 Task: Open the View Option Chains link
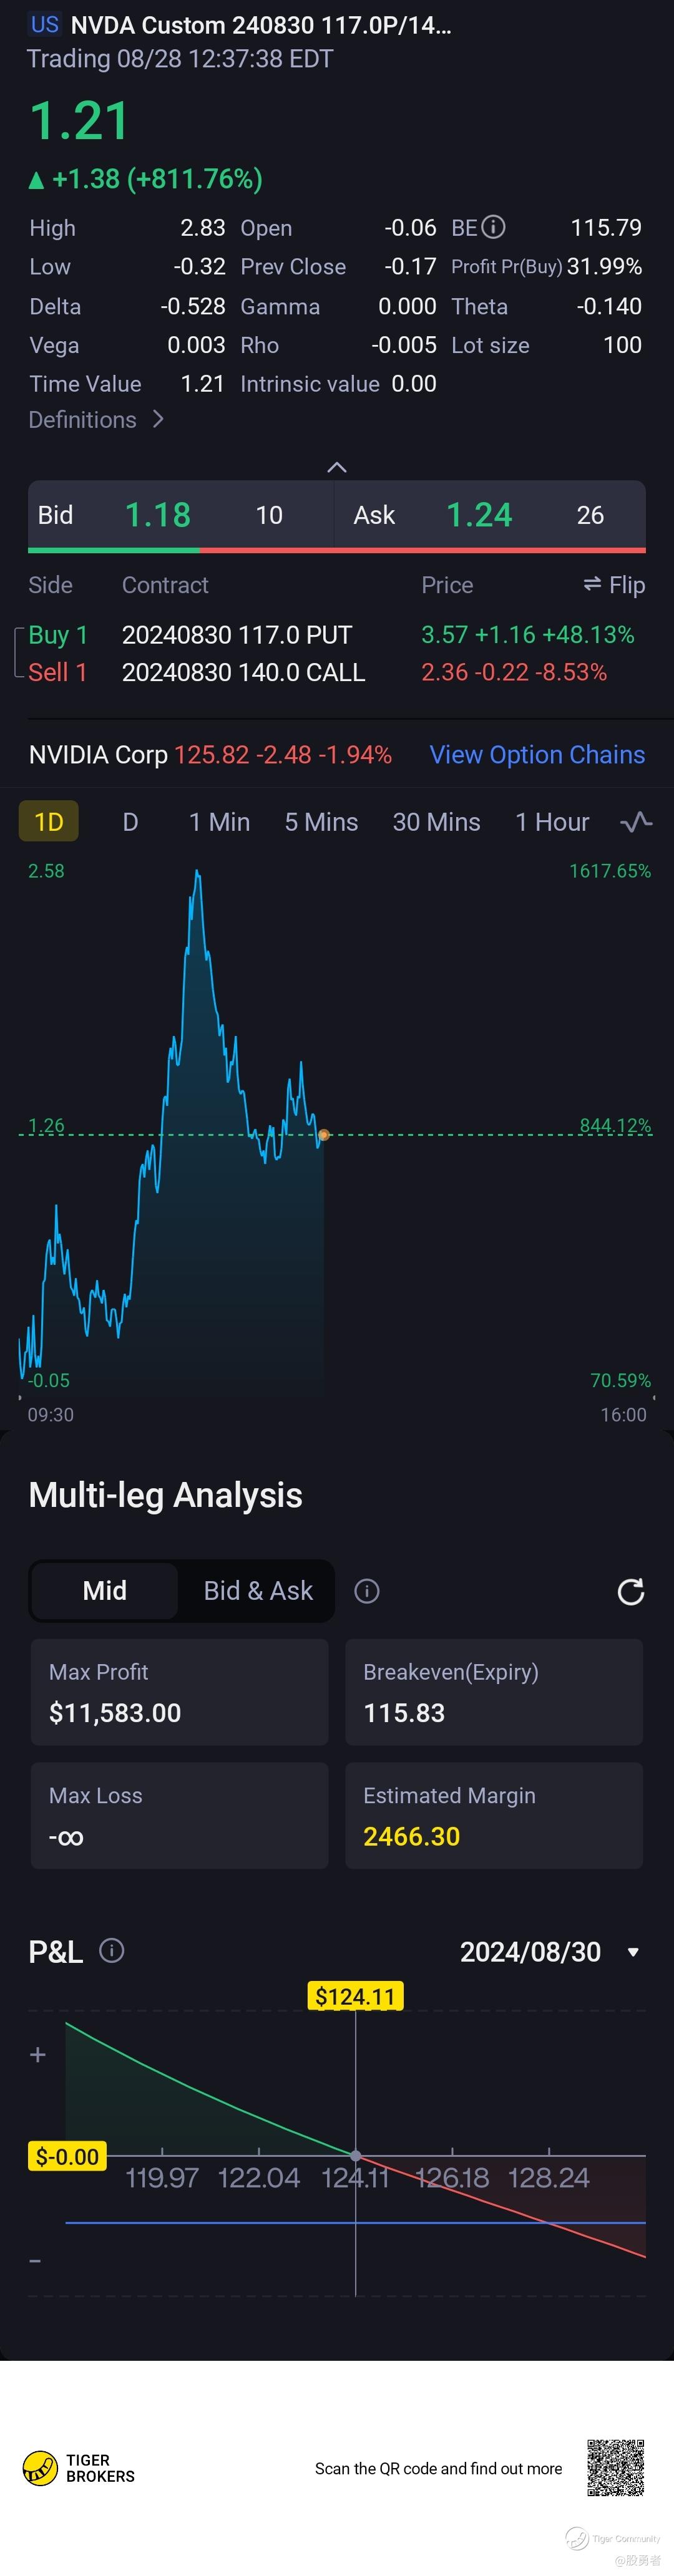pyautogui.click(x=537, y=755)
